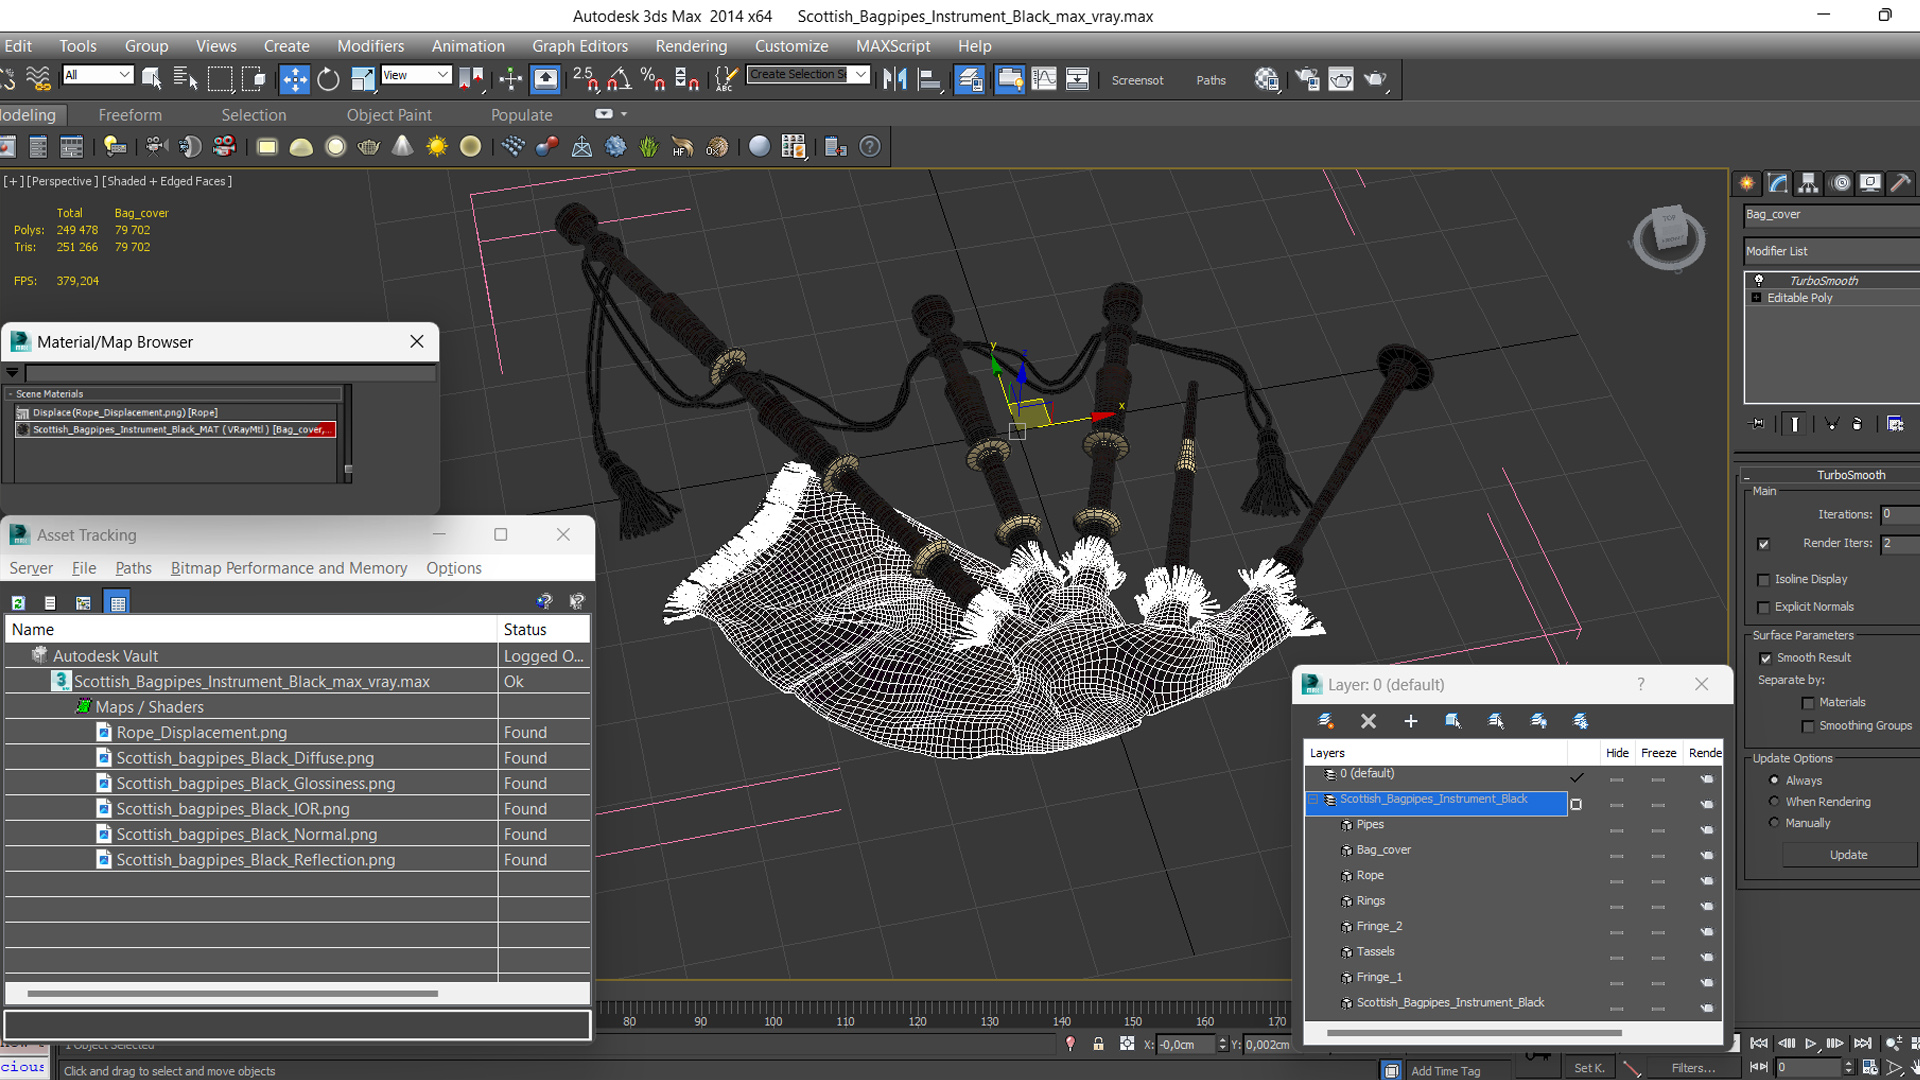Image resolution: width=1920 pixels, height=1080 pixels.
Task: Open the Modifier List dropdown
Action: tap(1832, 251)
